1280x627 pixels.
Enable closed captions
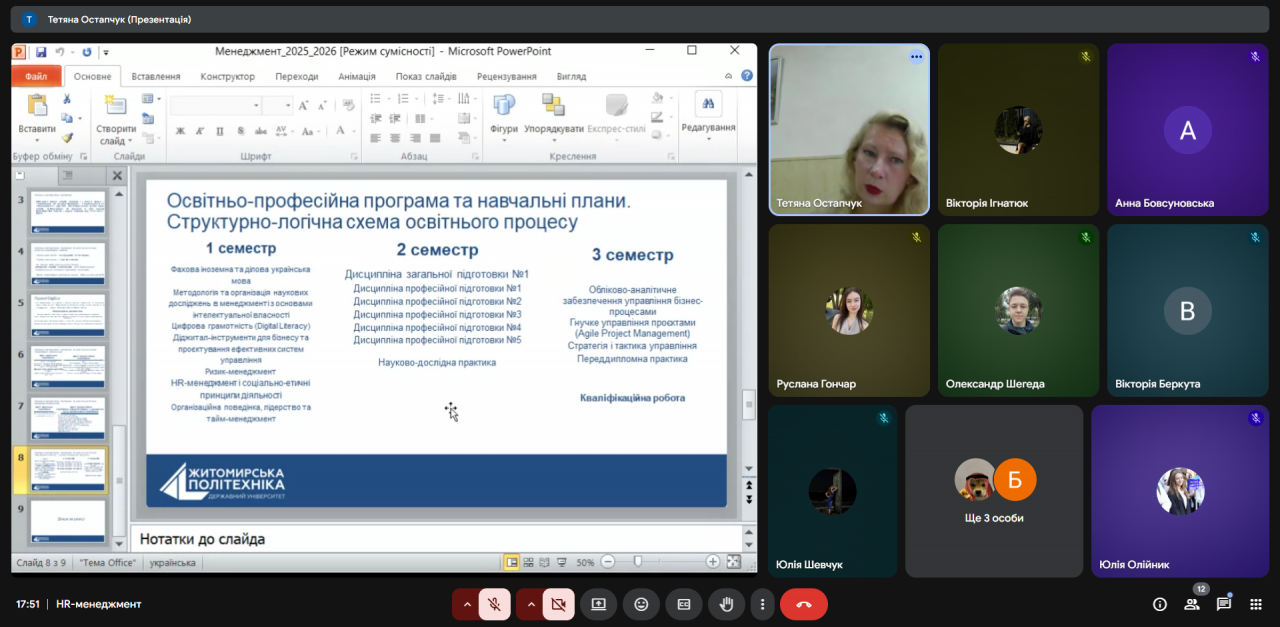pos(684,604)
